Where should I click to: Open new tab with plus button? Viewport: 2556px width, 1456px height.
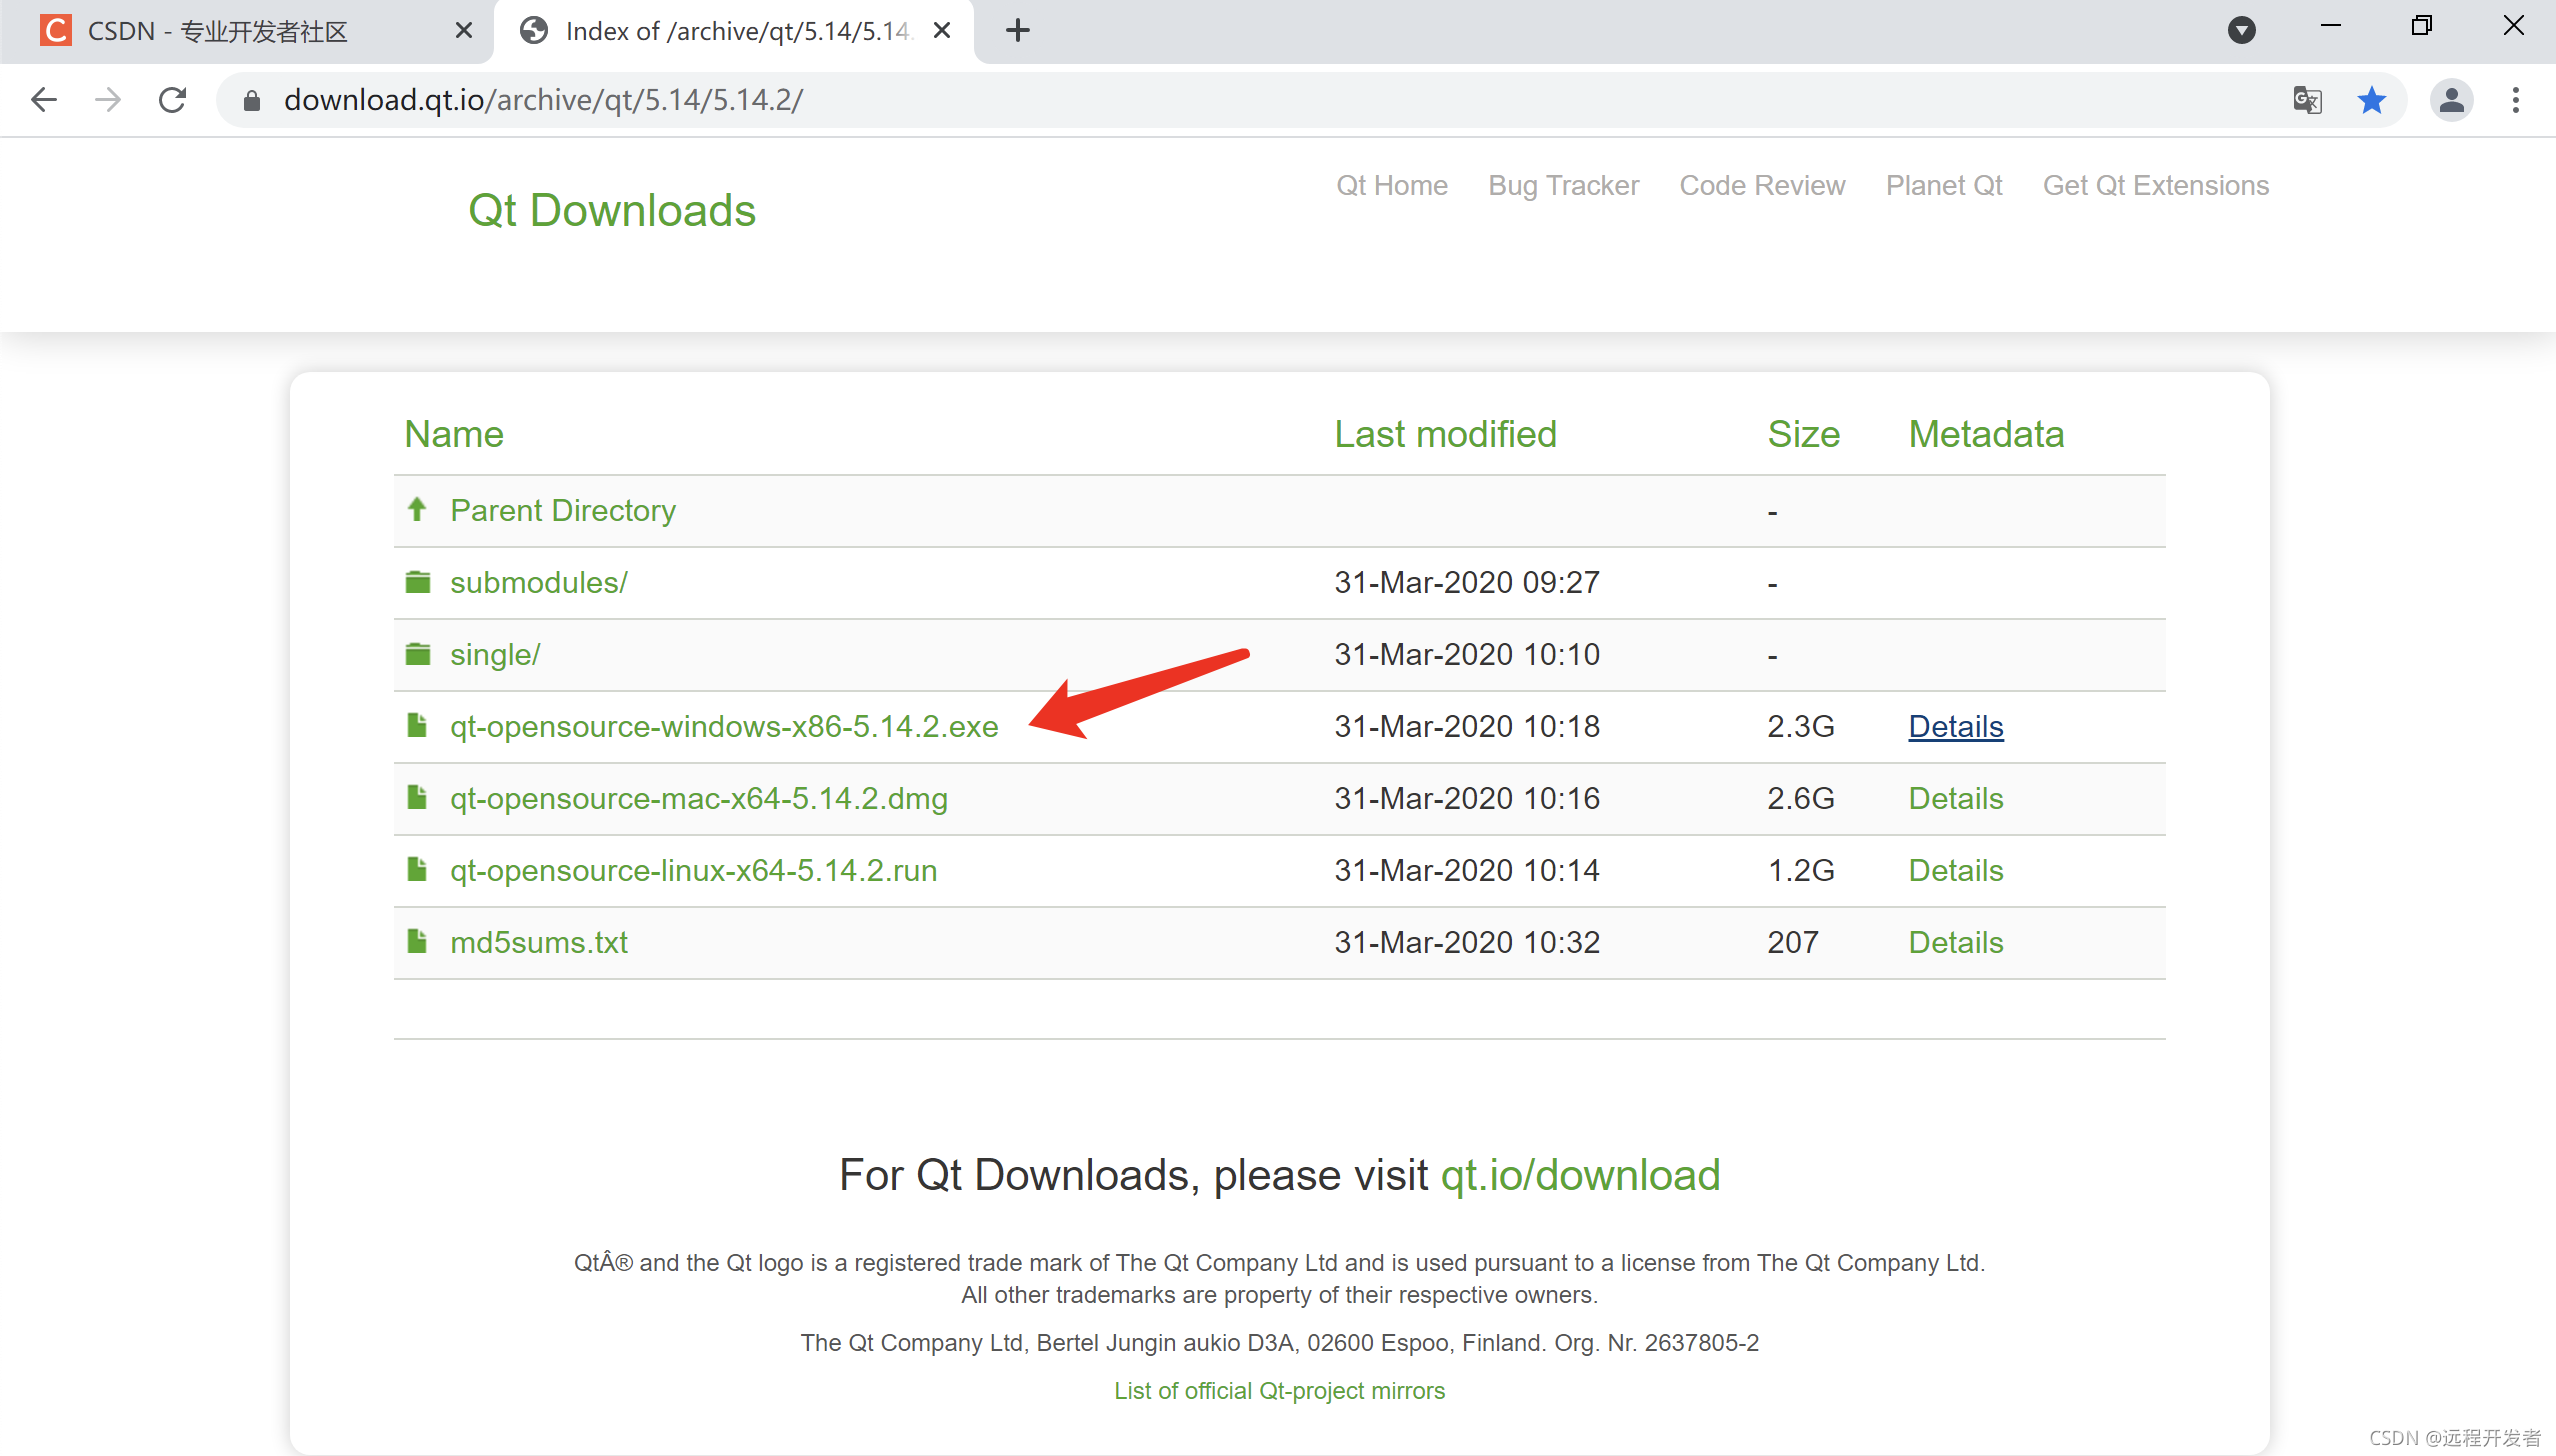pos(1018,30)
